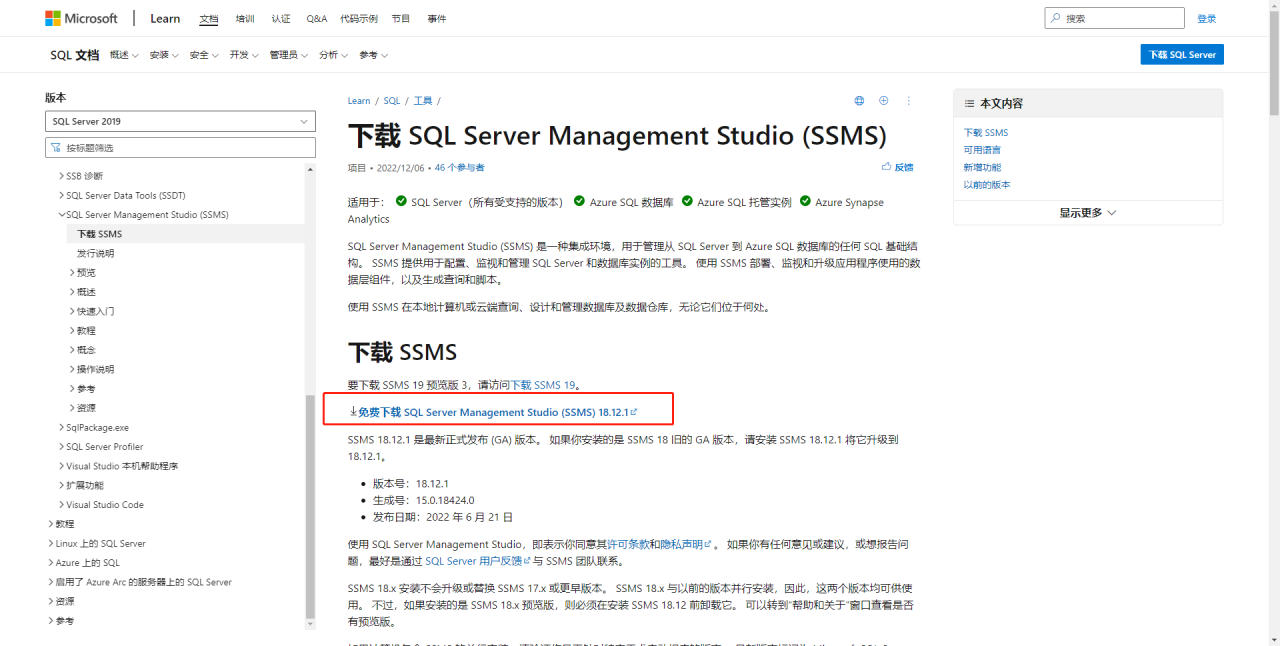The image size is (1280, 646).
Task: Collapse SQL Server Management Studio (SSMS) node
Action: point(61,215)
